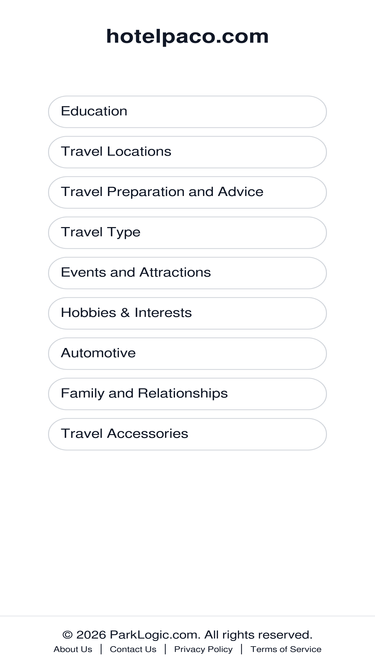
Task: Choose the Travel Type category
Action: point(187,233)
